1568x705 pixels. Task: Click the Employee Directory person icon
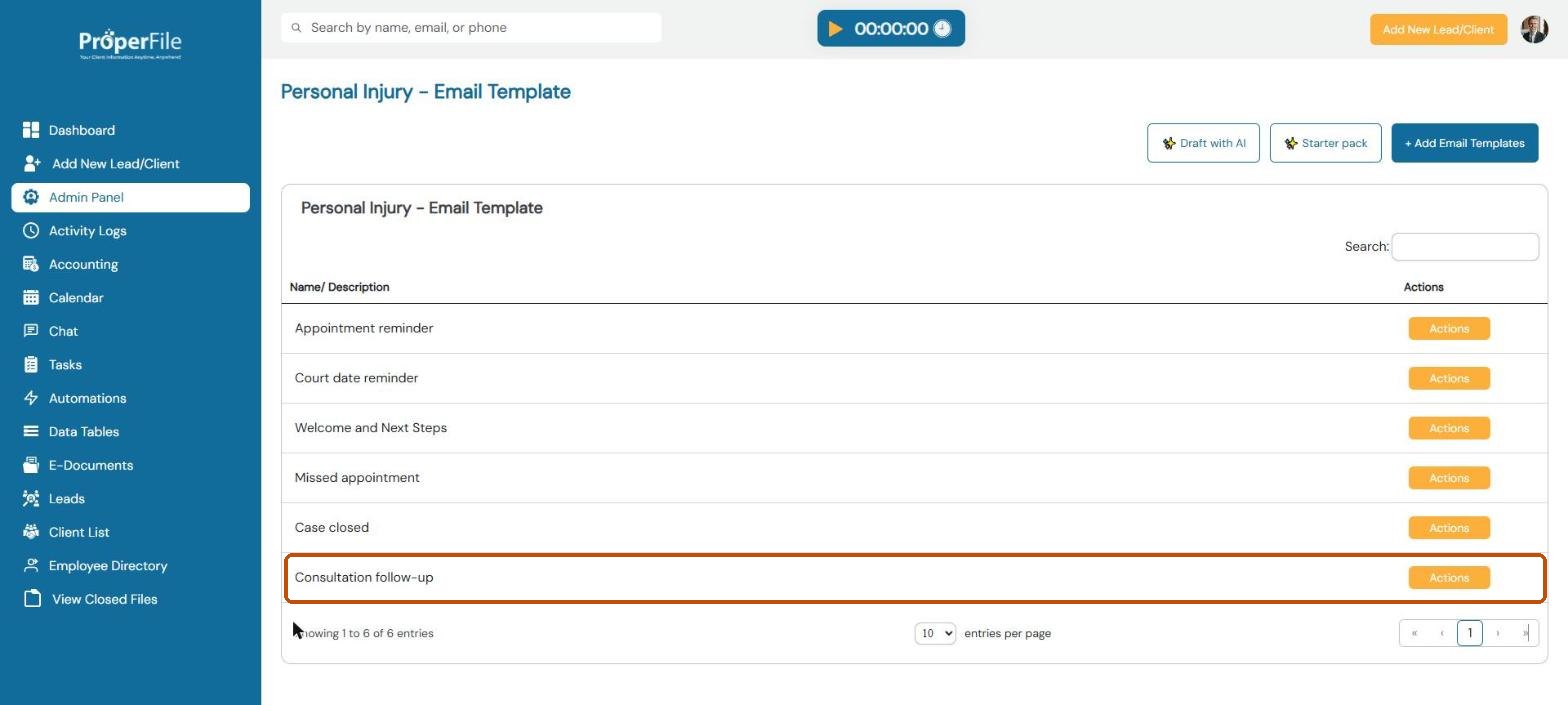(31, 565)
